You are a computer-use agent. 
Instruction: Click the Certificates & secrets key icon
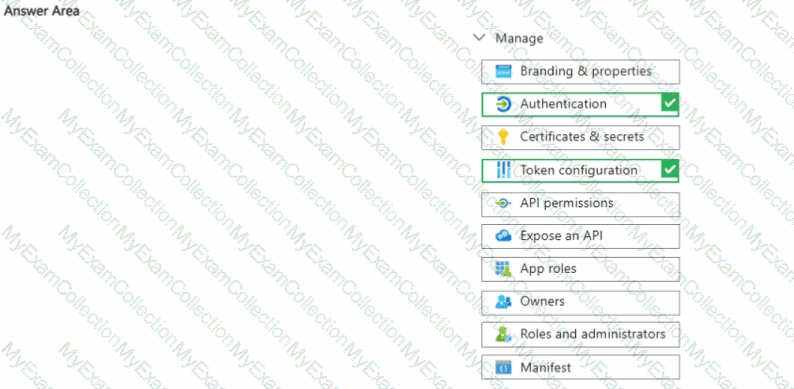click(x=503, y=137)
